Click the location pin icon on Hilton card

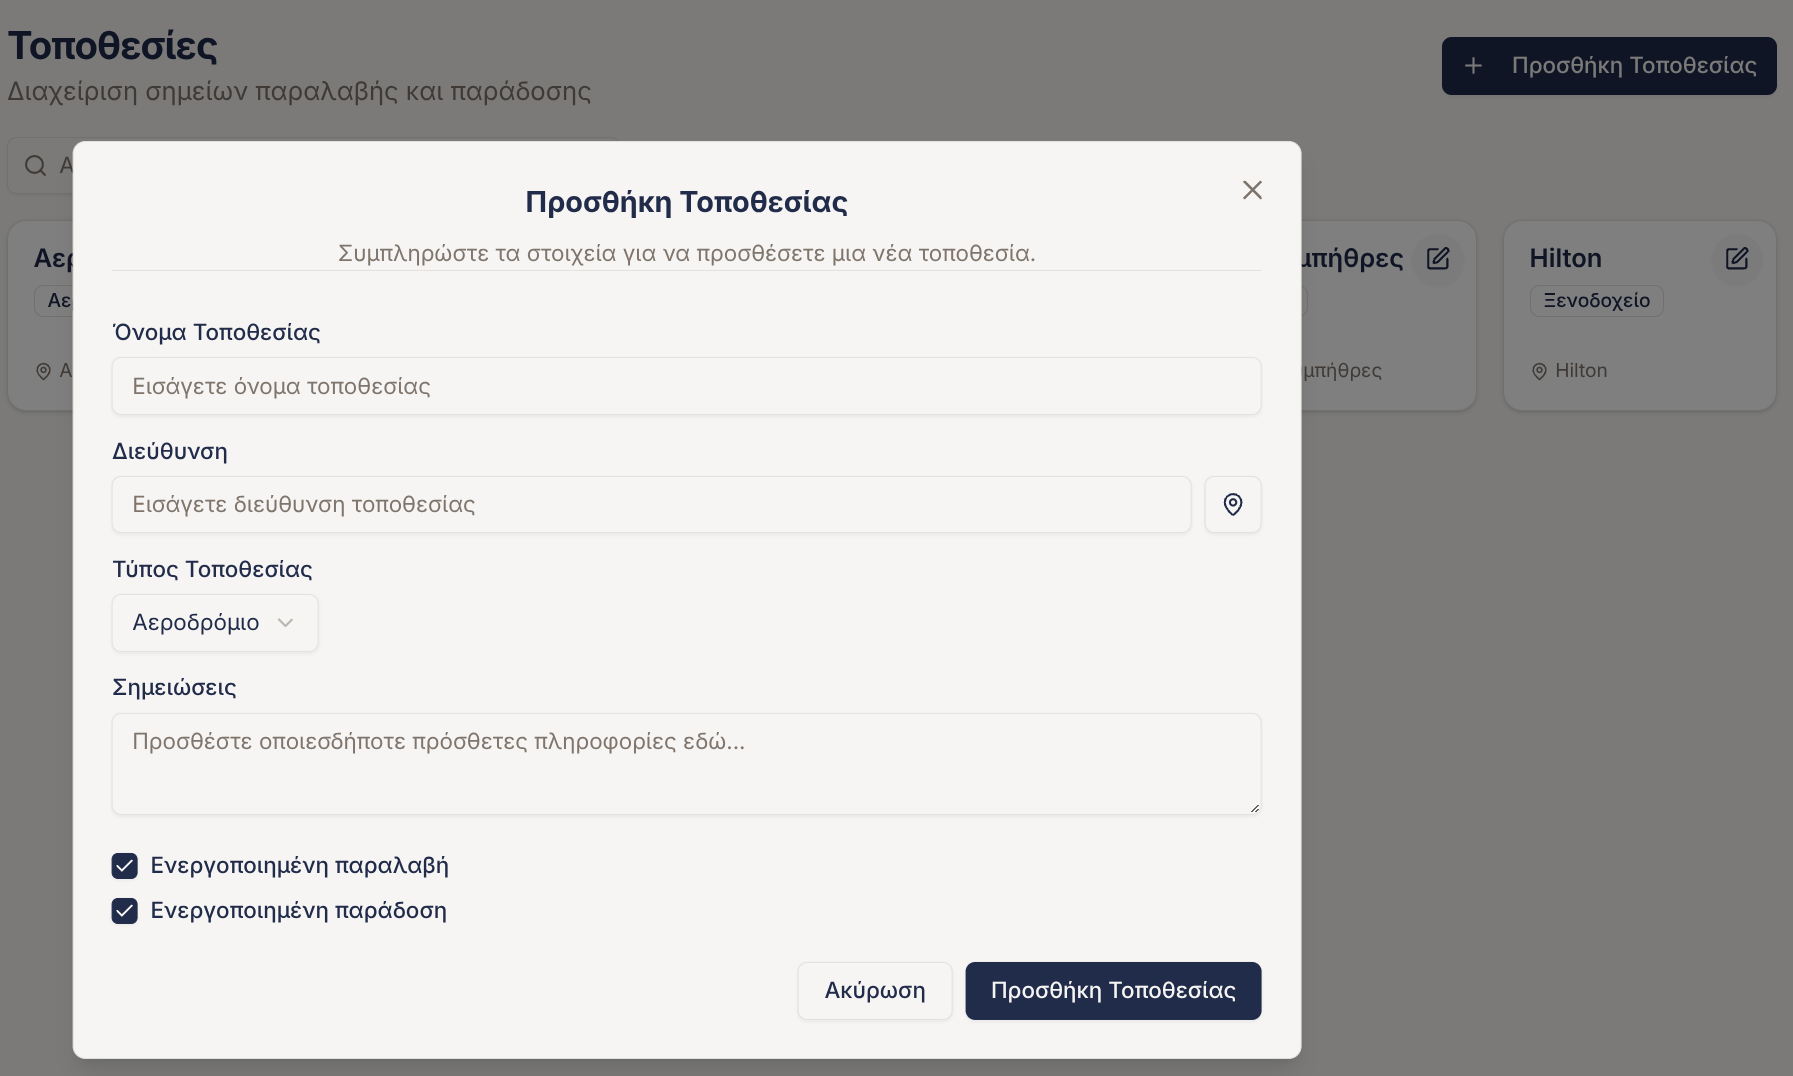(x=1539, y=371)
